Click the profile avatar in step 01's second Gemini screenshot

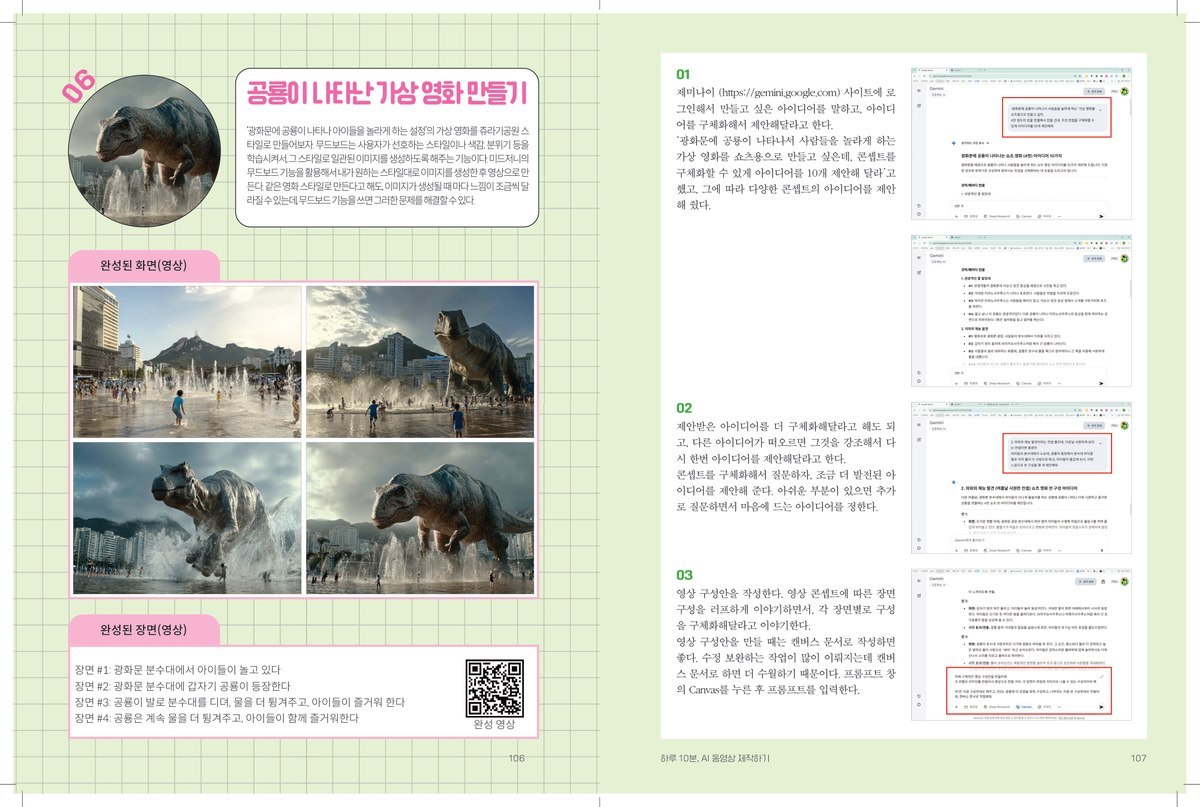[x=1124, y=259]
